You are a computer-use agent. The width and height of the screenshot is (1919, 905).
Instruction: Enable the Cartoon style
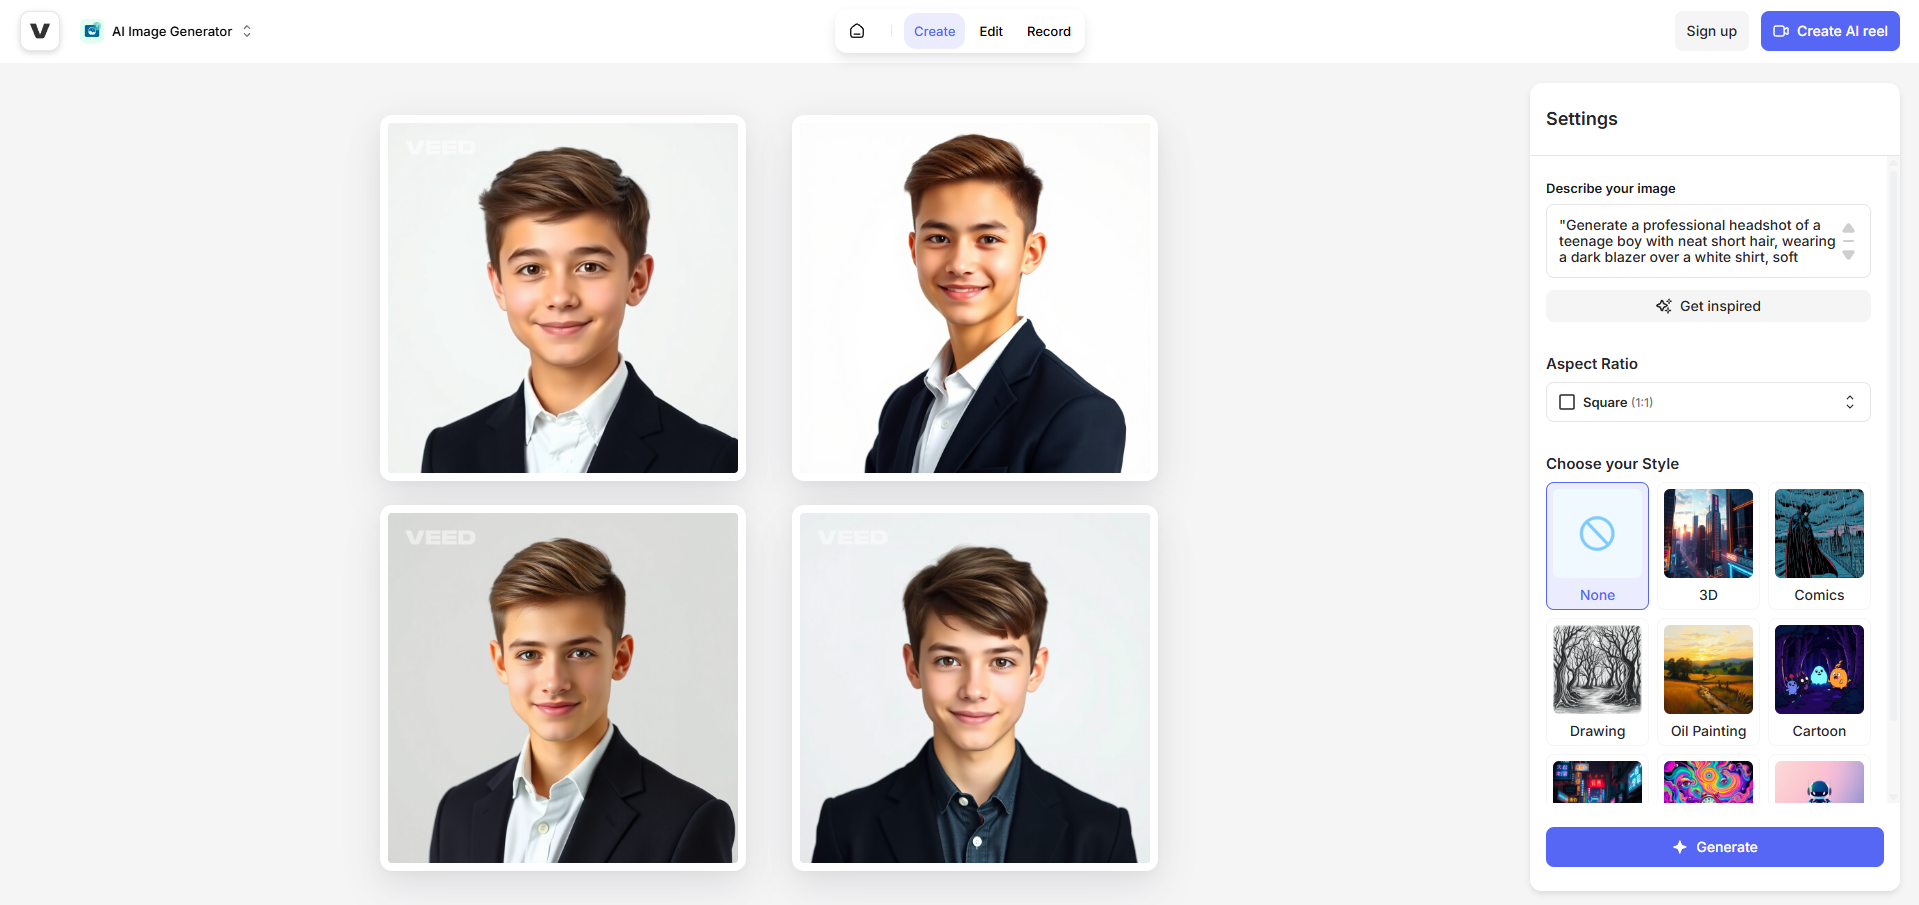point(1818,682)
